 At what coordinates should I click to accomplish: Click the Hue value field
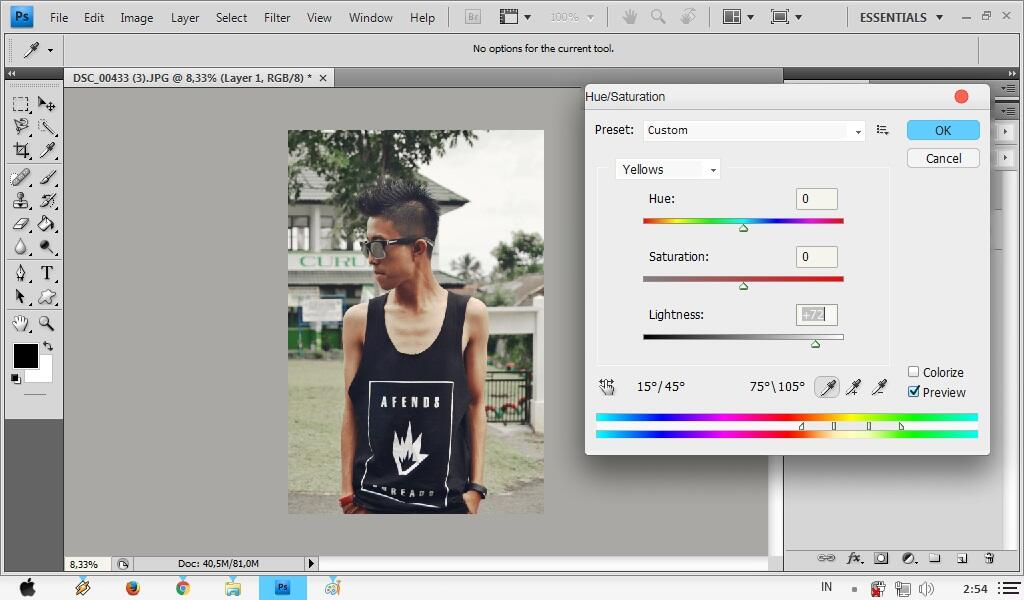(816, 199)
